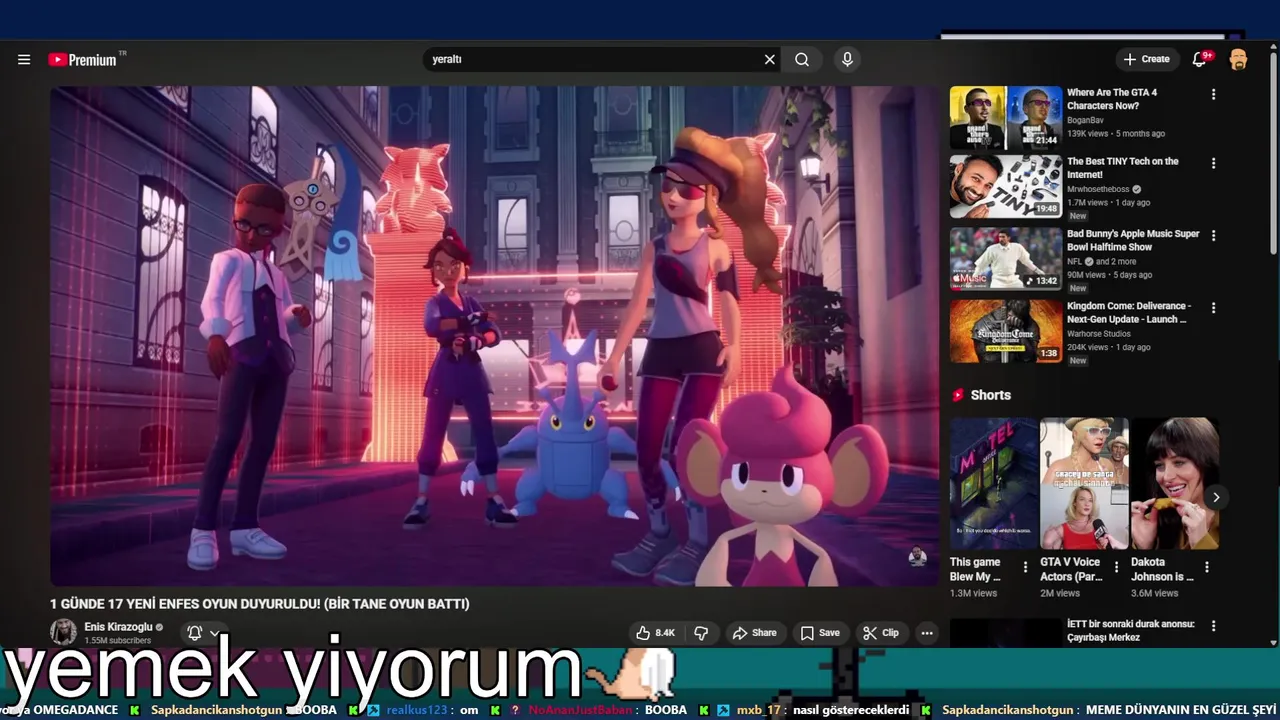The image size is (1280, 720).
Task: Play Bad Bunny's Halftime Show thumbnail
Action: pos(1006,259)
